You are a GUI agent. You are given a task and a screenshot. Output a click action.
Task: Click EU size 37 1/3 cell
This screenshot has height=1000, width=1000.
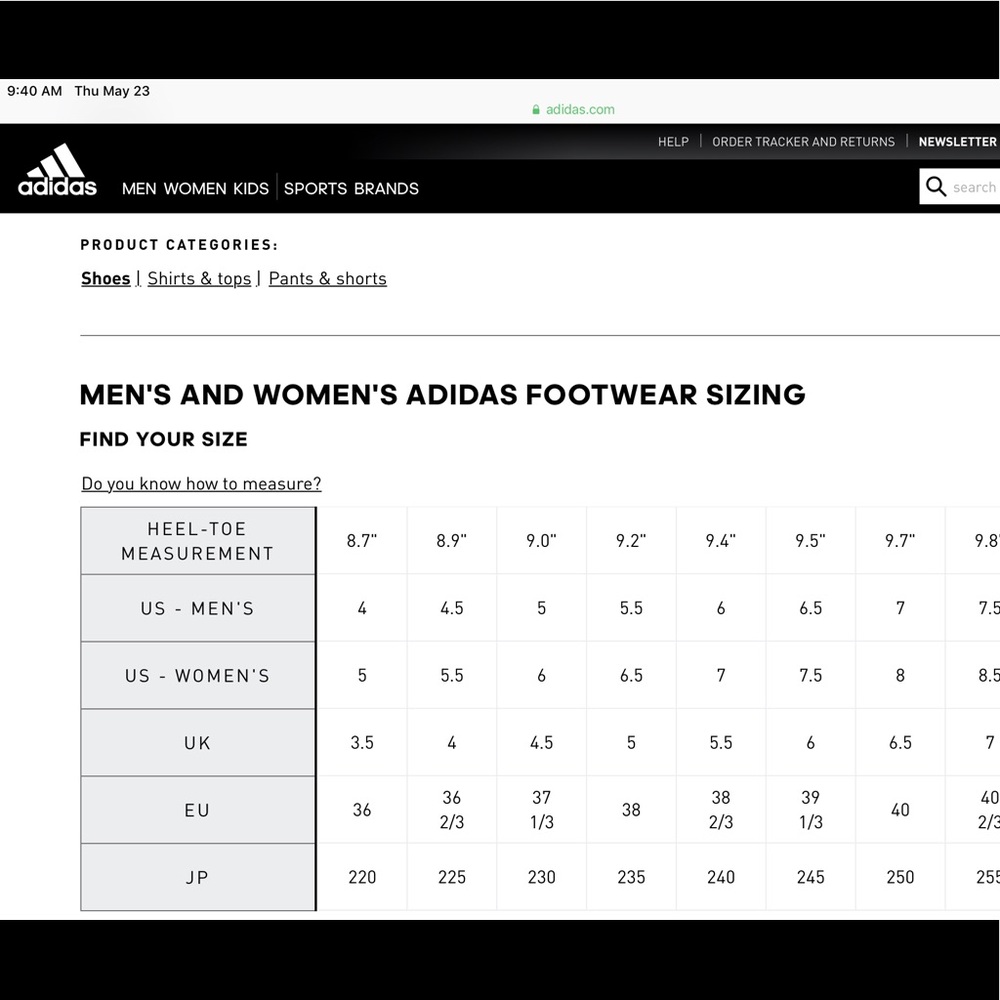pyautogui.click(x=541, y=810)
